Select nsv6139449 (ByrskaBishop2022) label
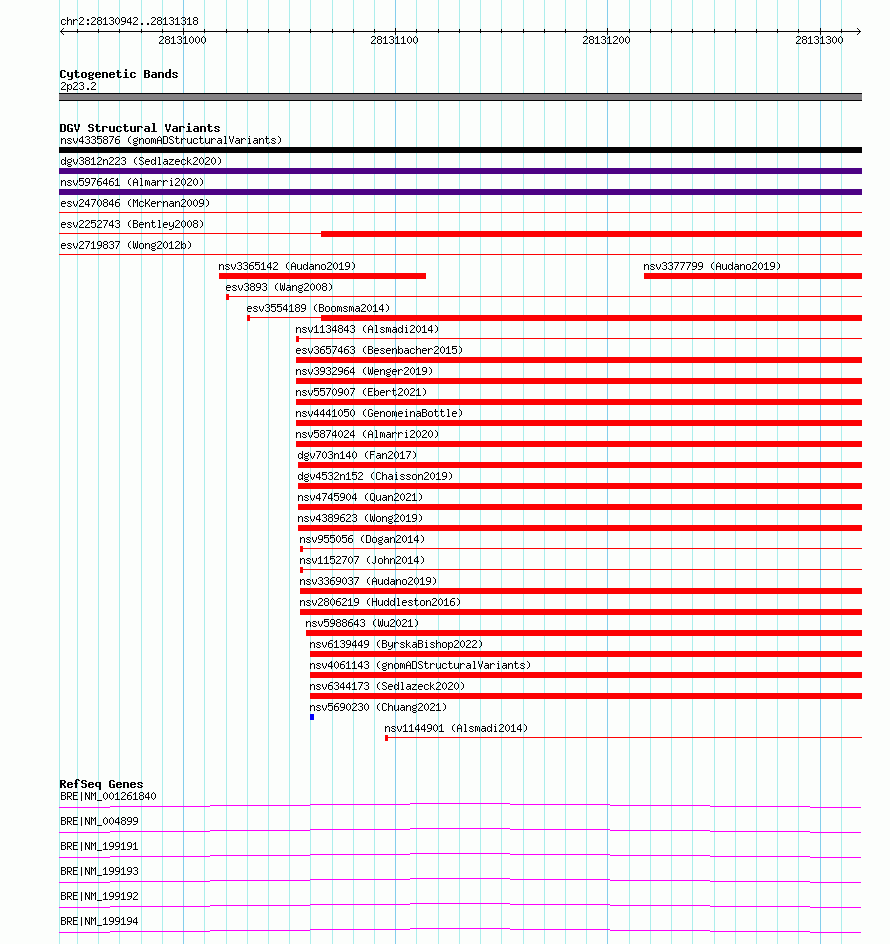This screenshot has height=944, width=890. tap(396, 645)
